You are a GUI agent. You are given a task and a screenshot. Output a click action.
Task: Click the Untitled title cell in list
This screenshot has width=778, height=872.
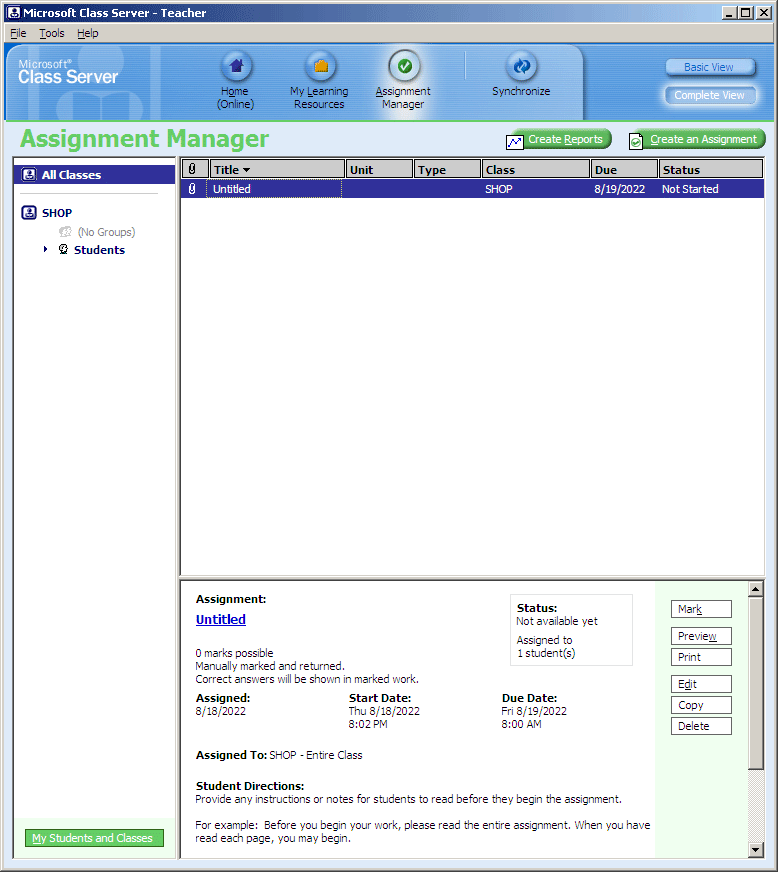(274, 189)
